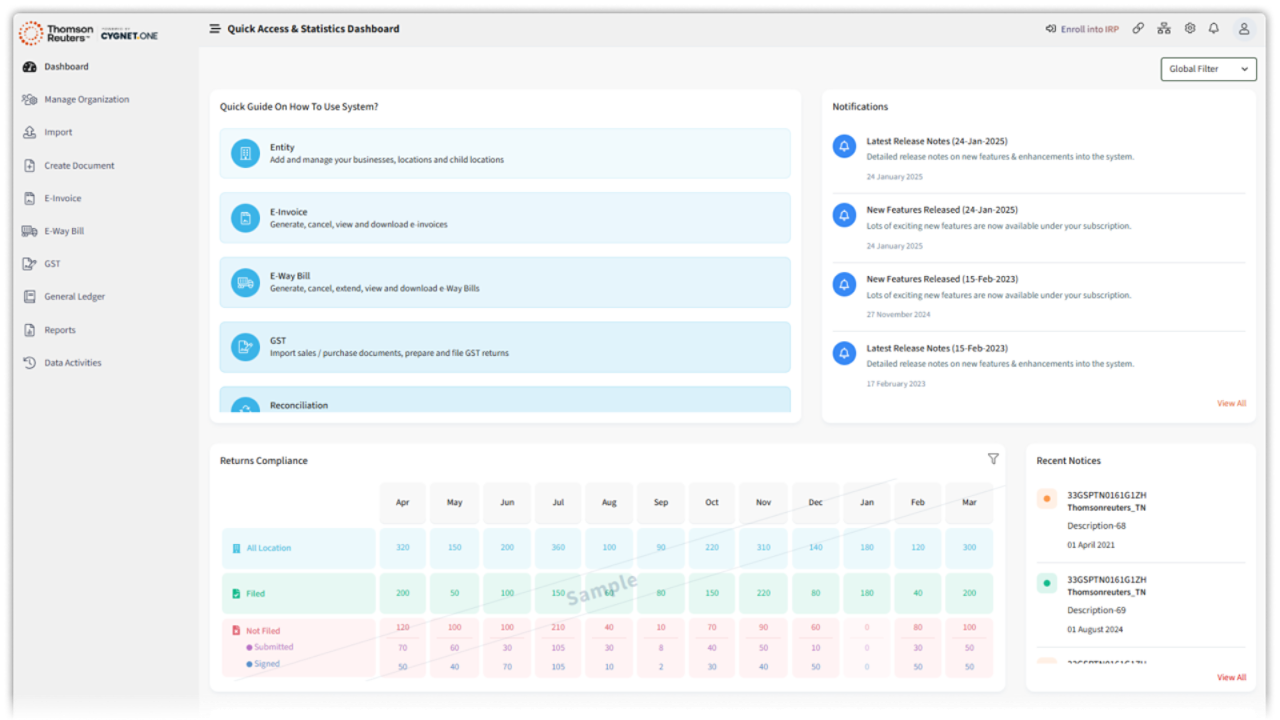Click the Returns Compliance filter funnel icon
The image size is (1280, 720).
[993, 459]
